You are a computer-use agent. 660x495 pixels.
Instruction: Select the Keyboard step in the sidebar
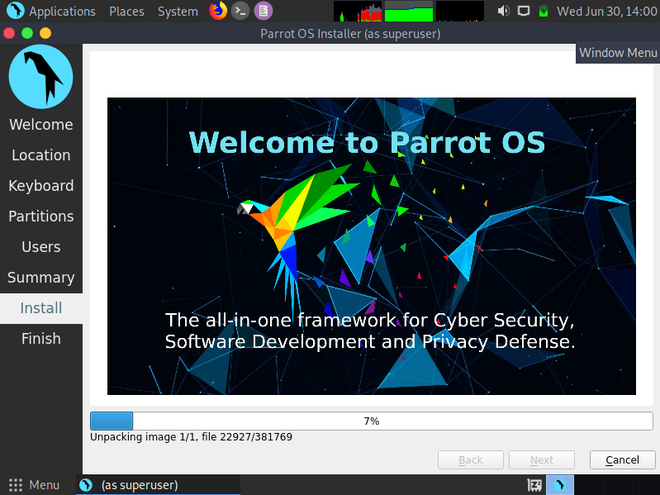coord(41,186)
